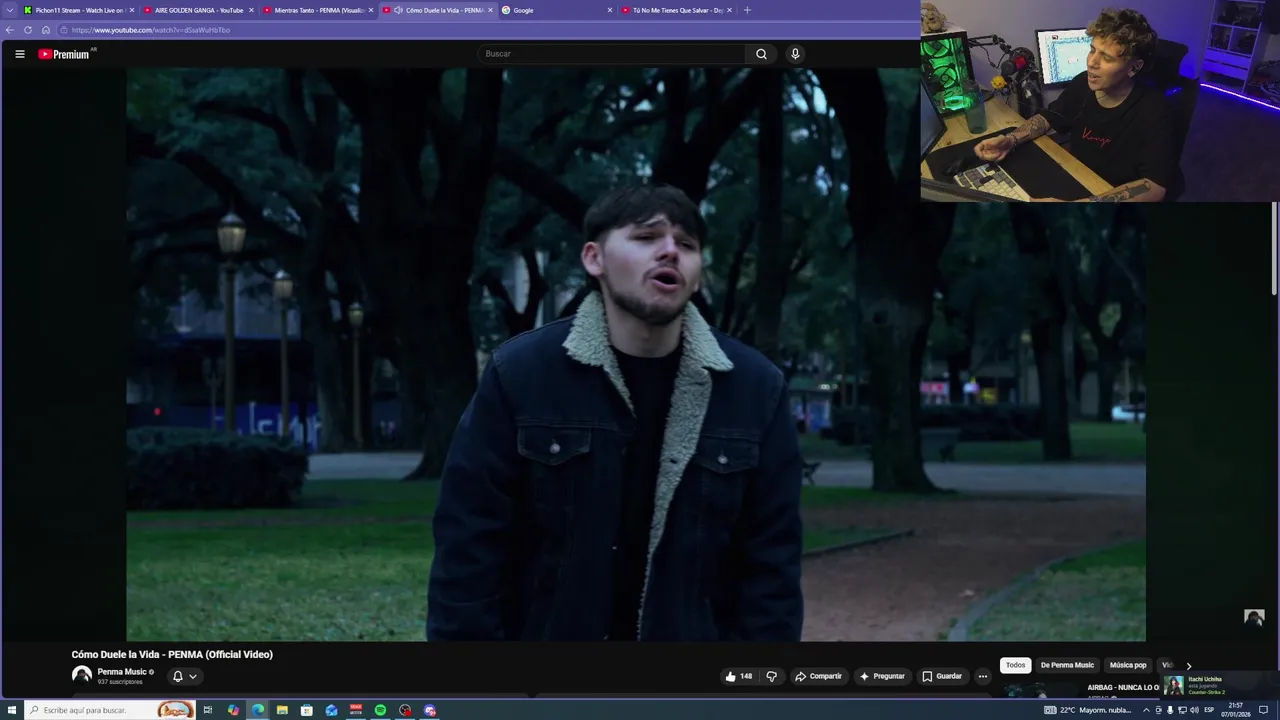Open the Mail app on taskbar
This screenshot has height=720, width=1280.
point(331,710)
